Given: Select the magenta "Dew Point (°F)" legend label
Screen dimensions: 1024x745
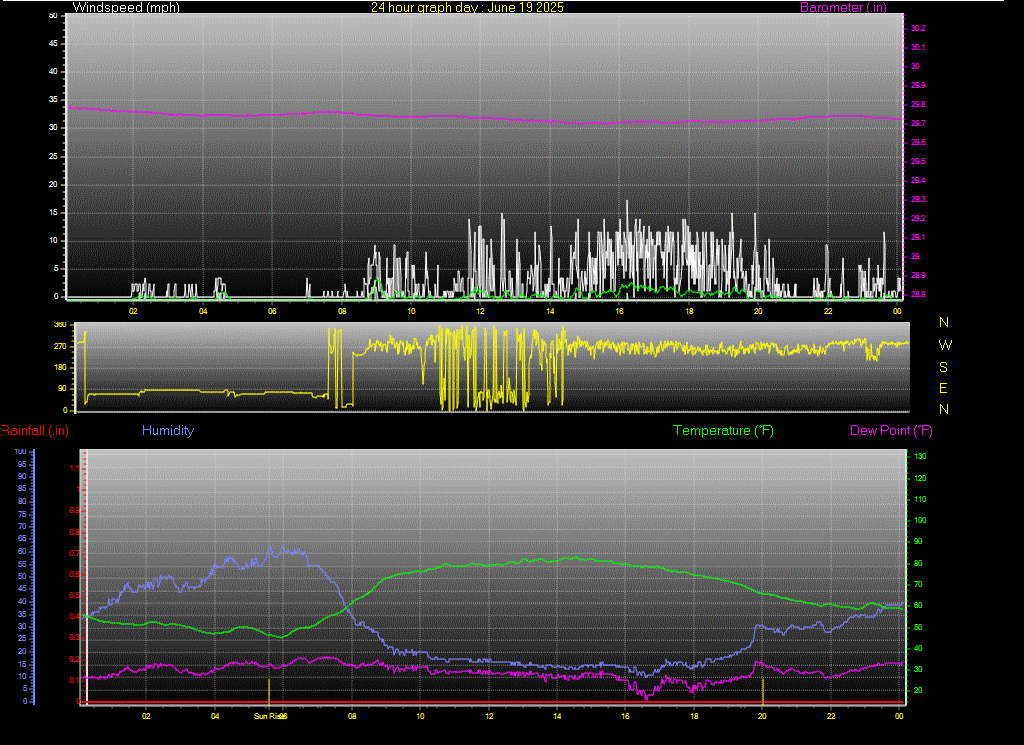Looking at the screenshot, I should pos(891,430).
